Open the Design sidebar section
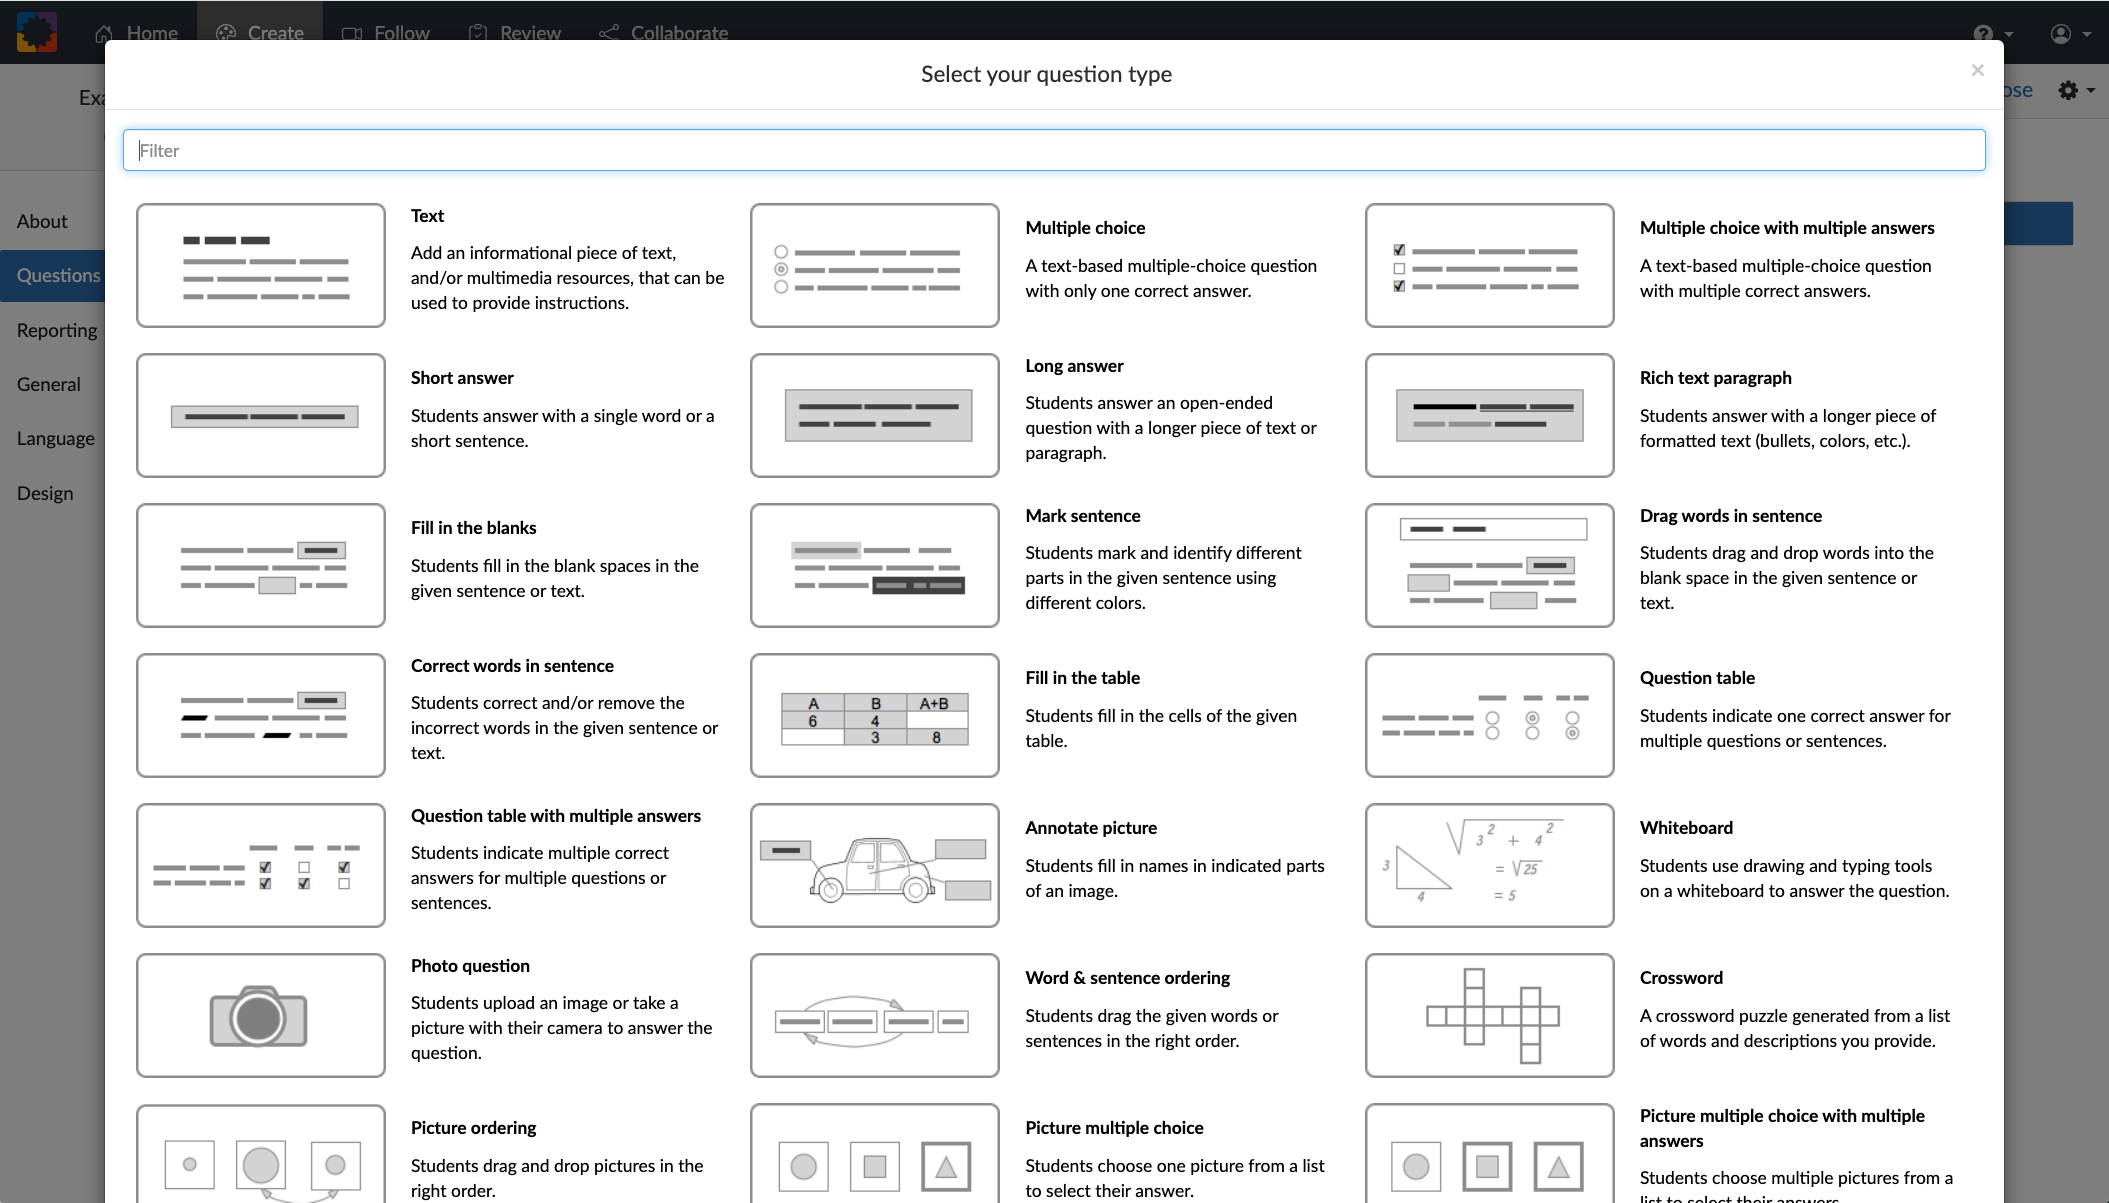This screenshot has height=1203, width=2109. (x=45, y=493)
